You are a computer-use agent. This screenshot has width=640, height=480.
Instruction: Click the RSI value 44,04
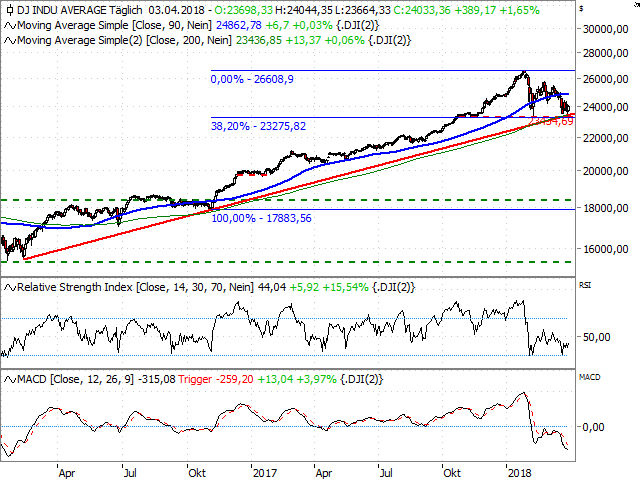[x=272, y=288]
